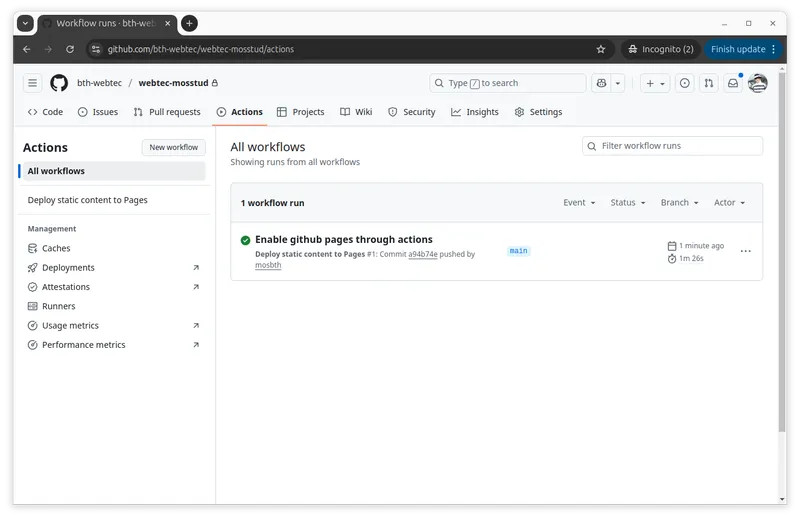Open the create new plus dropdown
The width and height of the screenshot is (800, 519).
point(655,83)
